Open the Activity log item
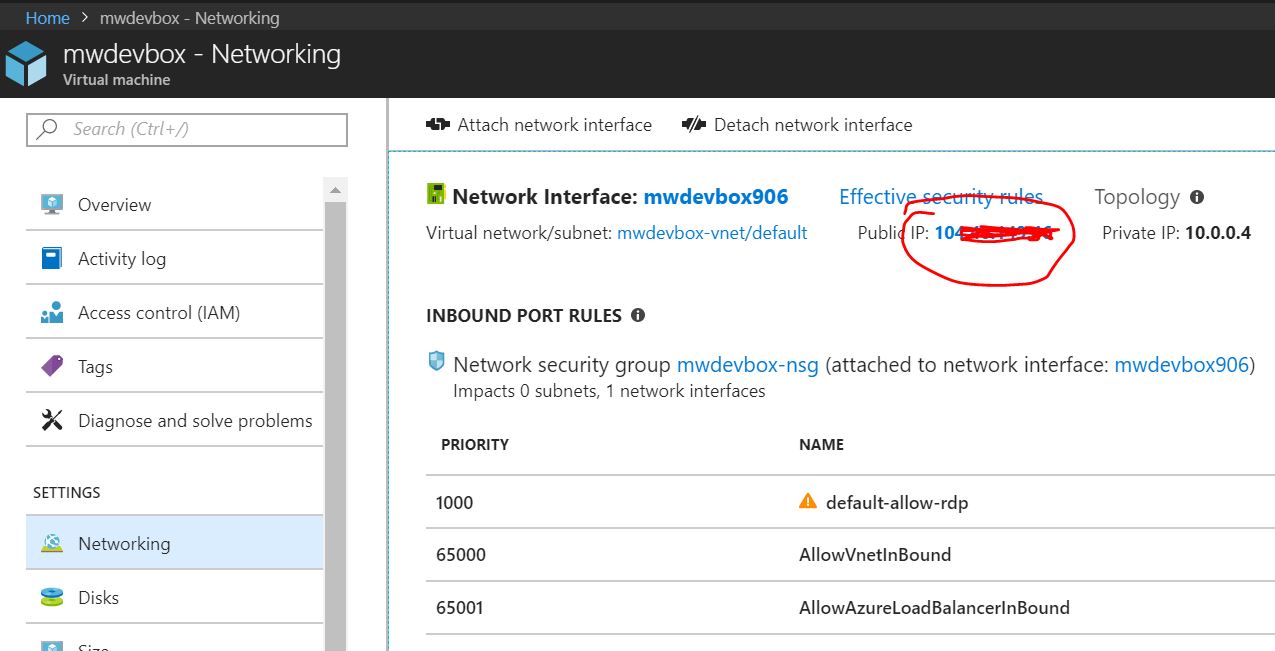This screenshot has width=1275, height=651. [x=174, y=258]
